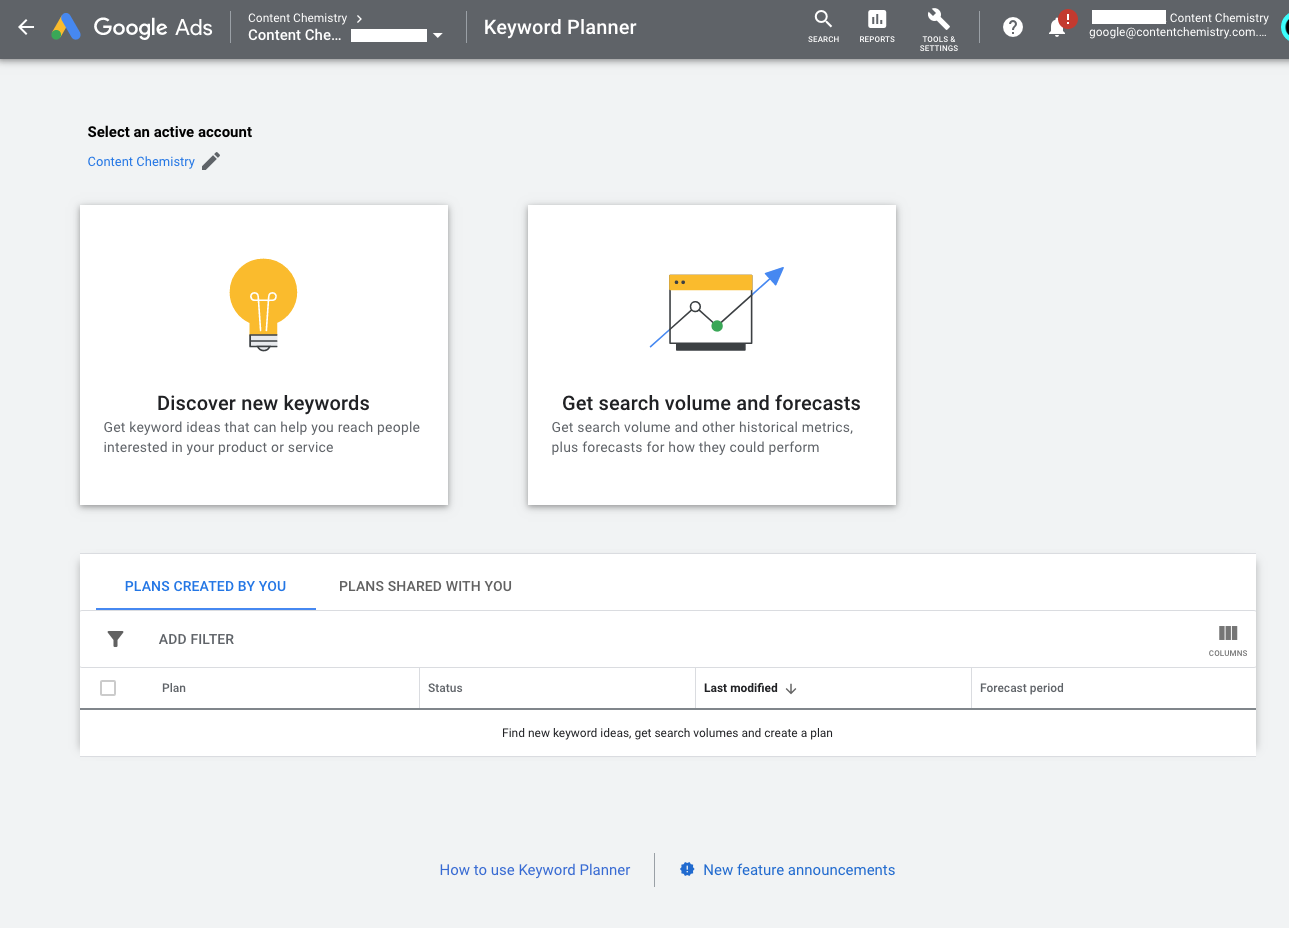The height and width of the screenshot is (928, 1289).
Task: Click the 'Find new keyword ideas' empty message
Action: coord(667,733)
